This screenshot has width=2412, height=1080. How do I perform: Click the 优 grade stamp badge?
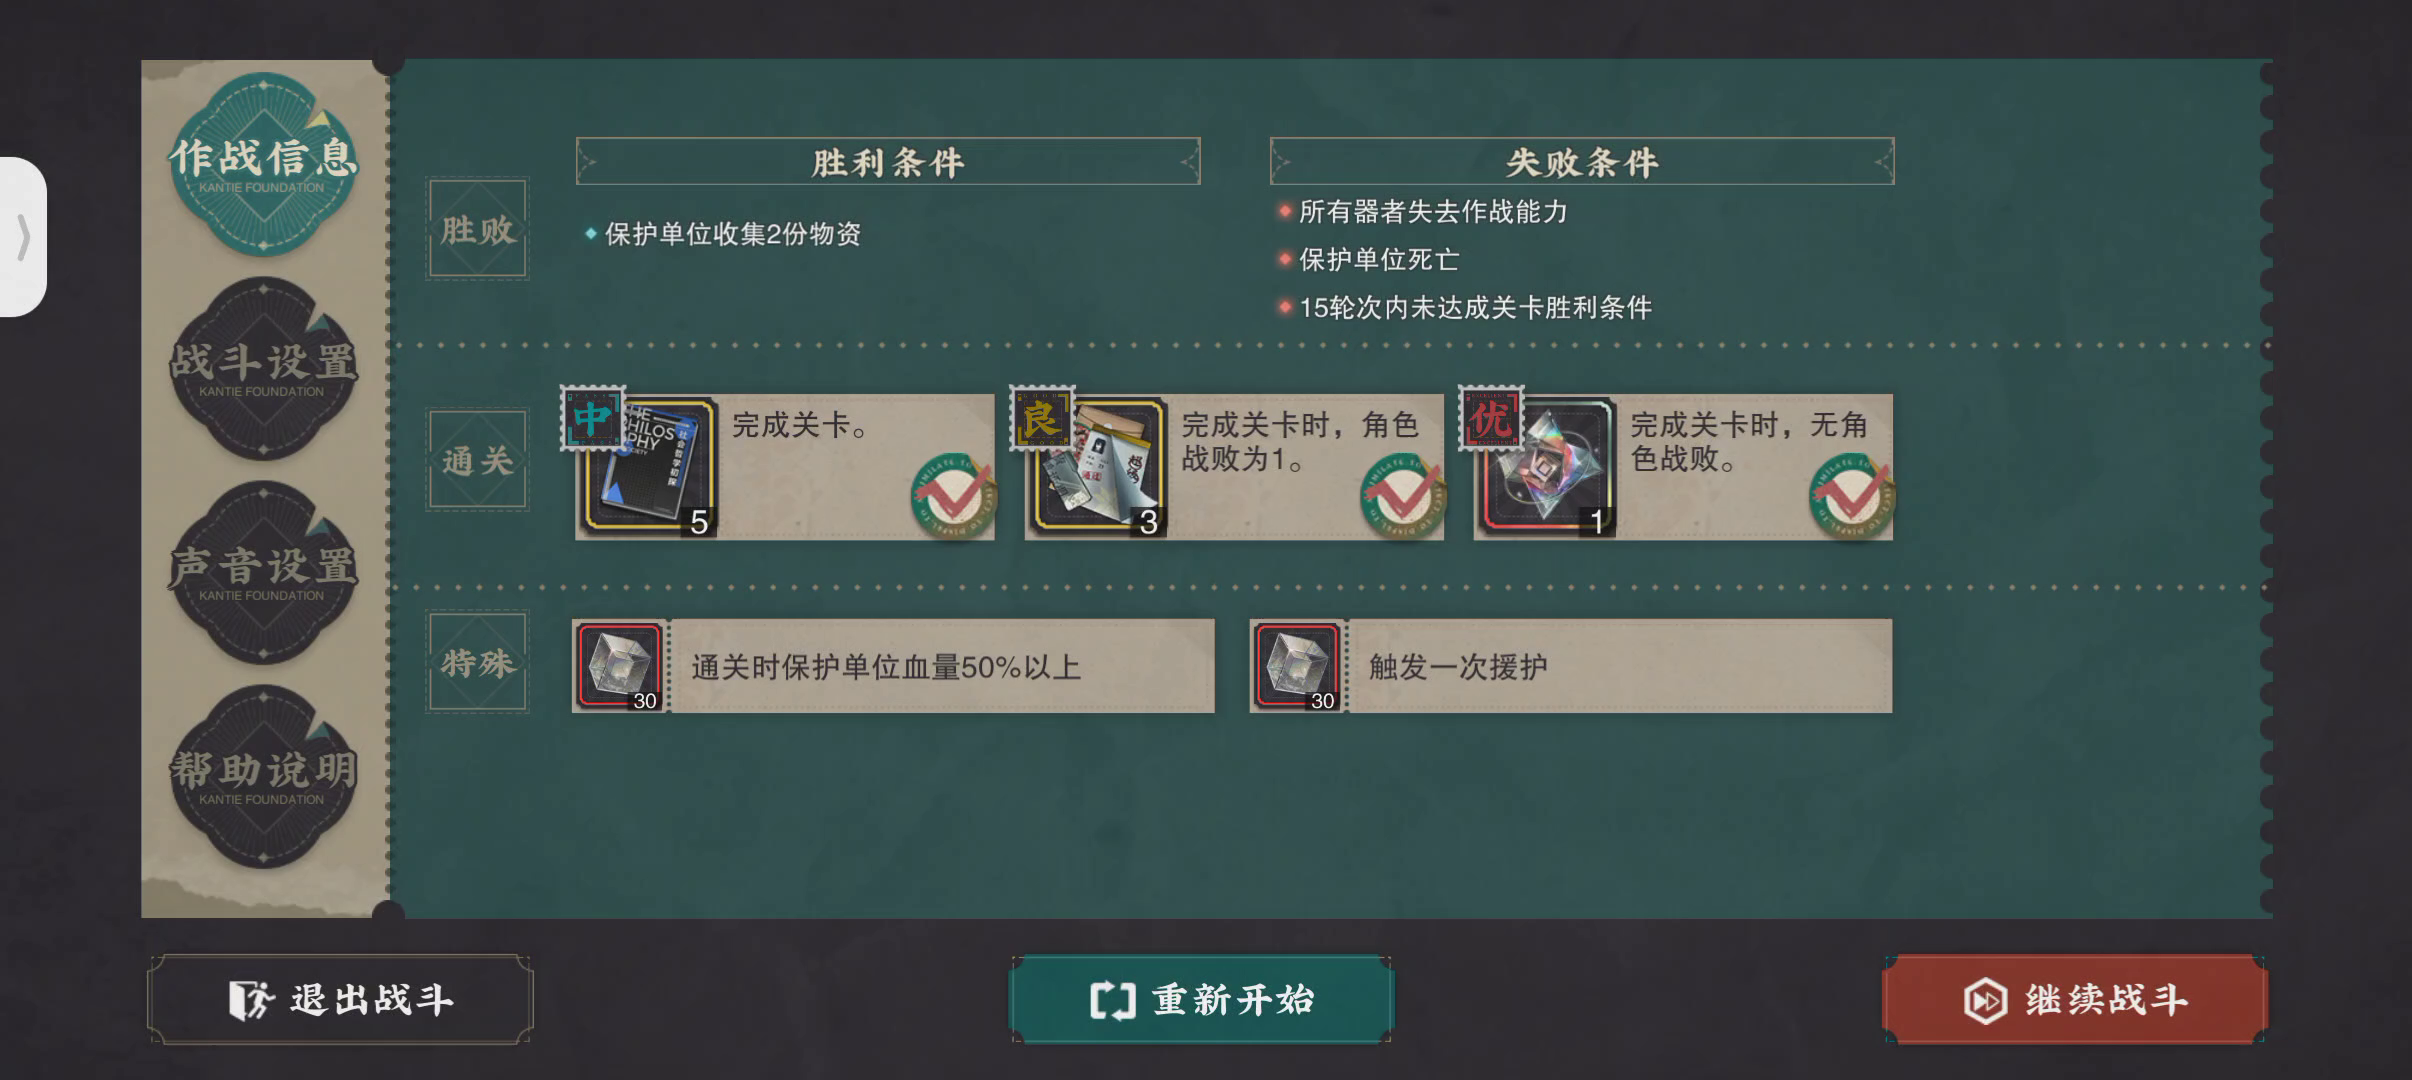coord(1490,418)
